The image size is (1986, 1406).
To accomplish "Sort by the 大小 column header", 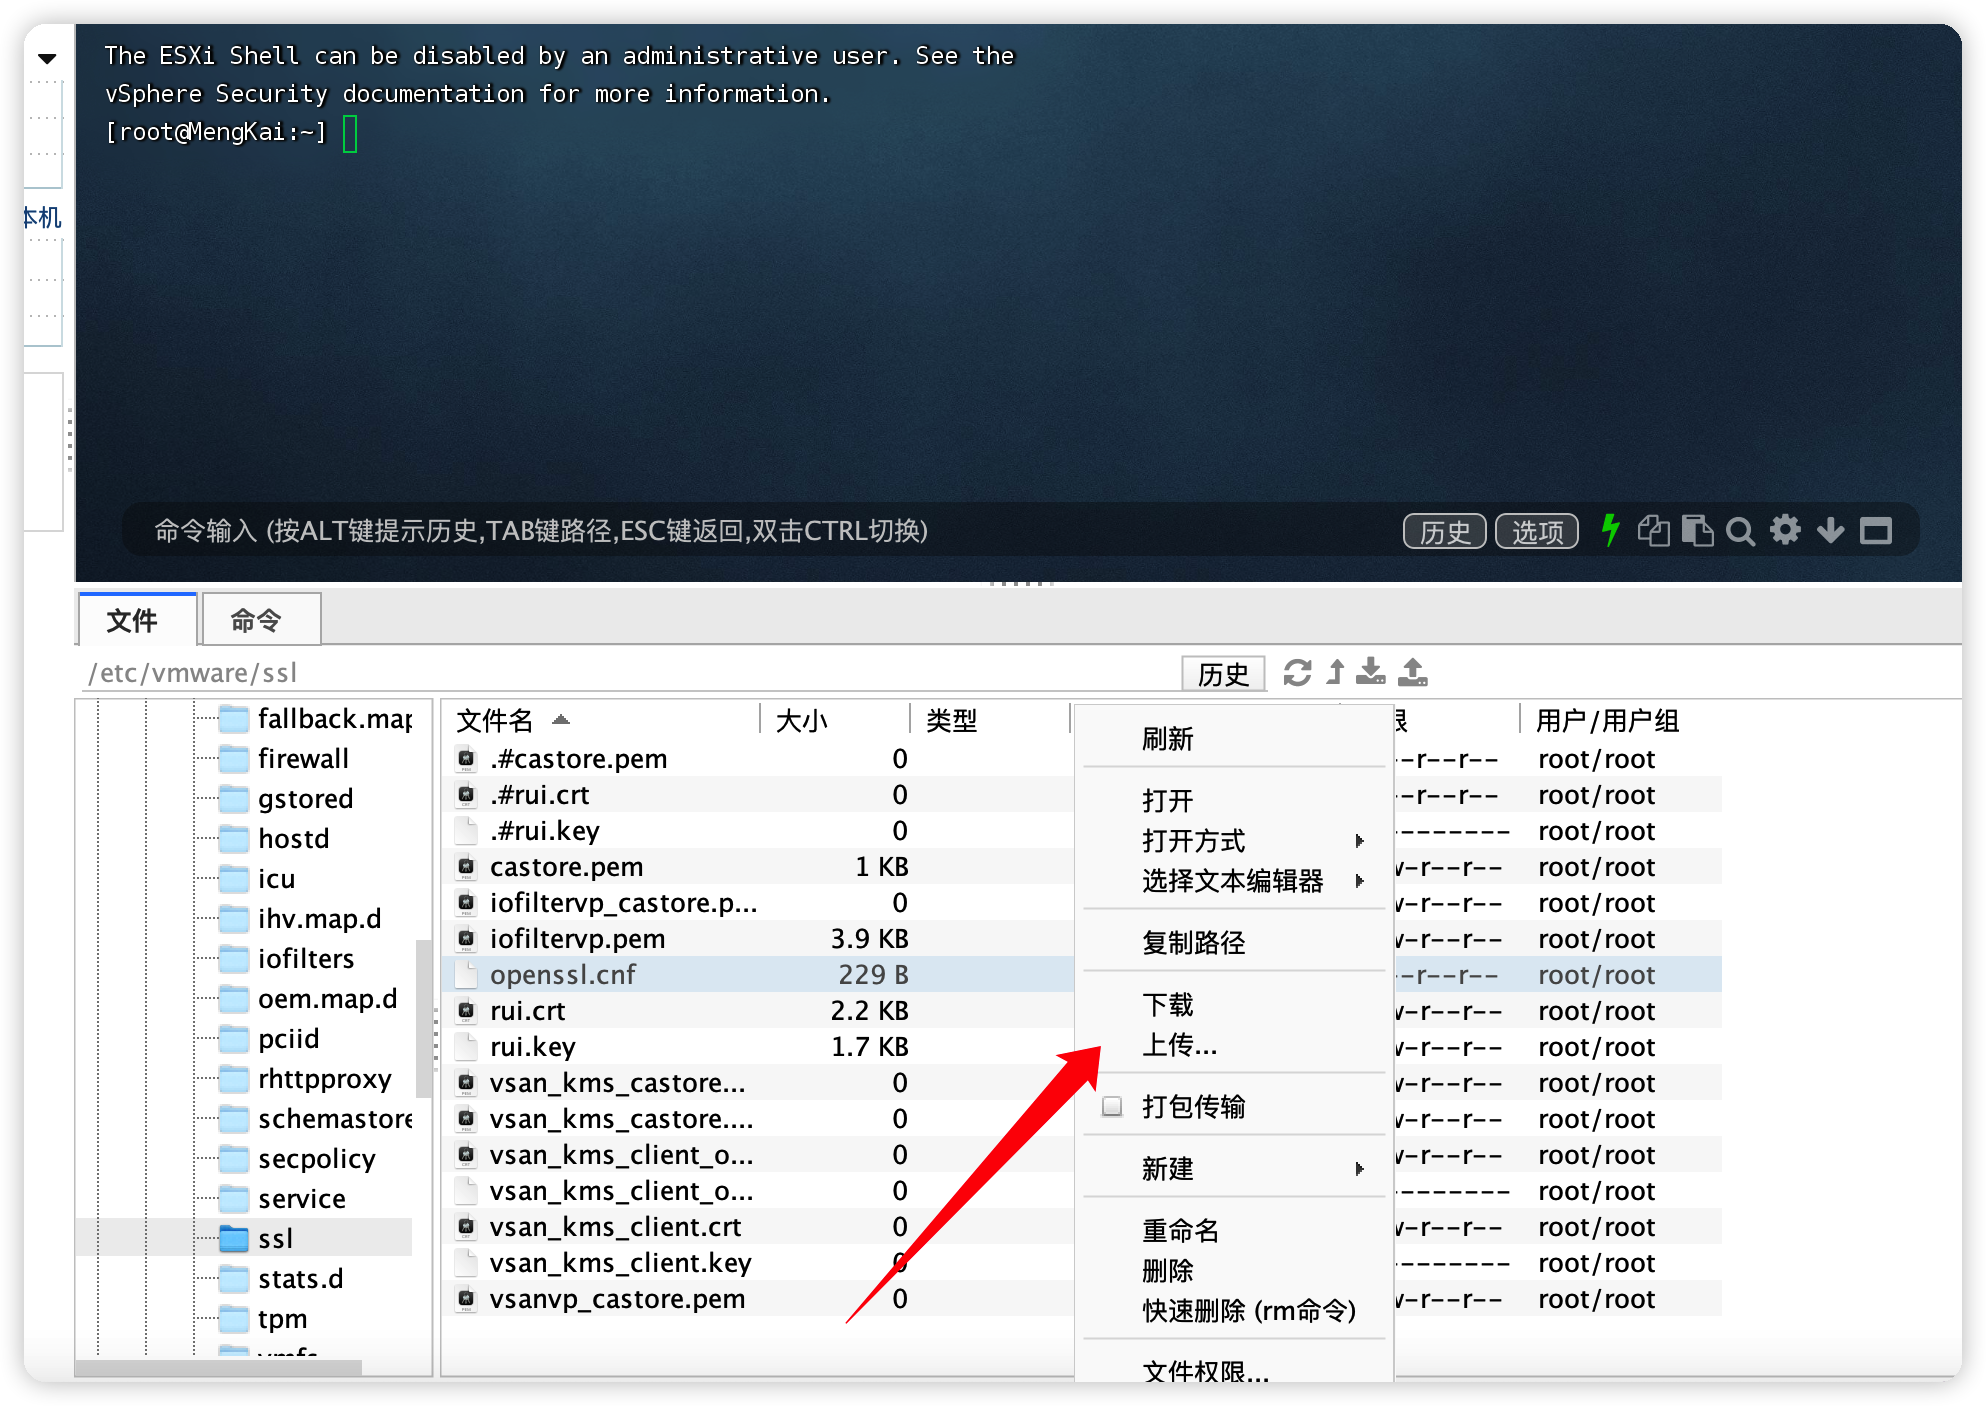I will [x=835, y=720].
